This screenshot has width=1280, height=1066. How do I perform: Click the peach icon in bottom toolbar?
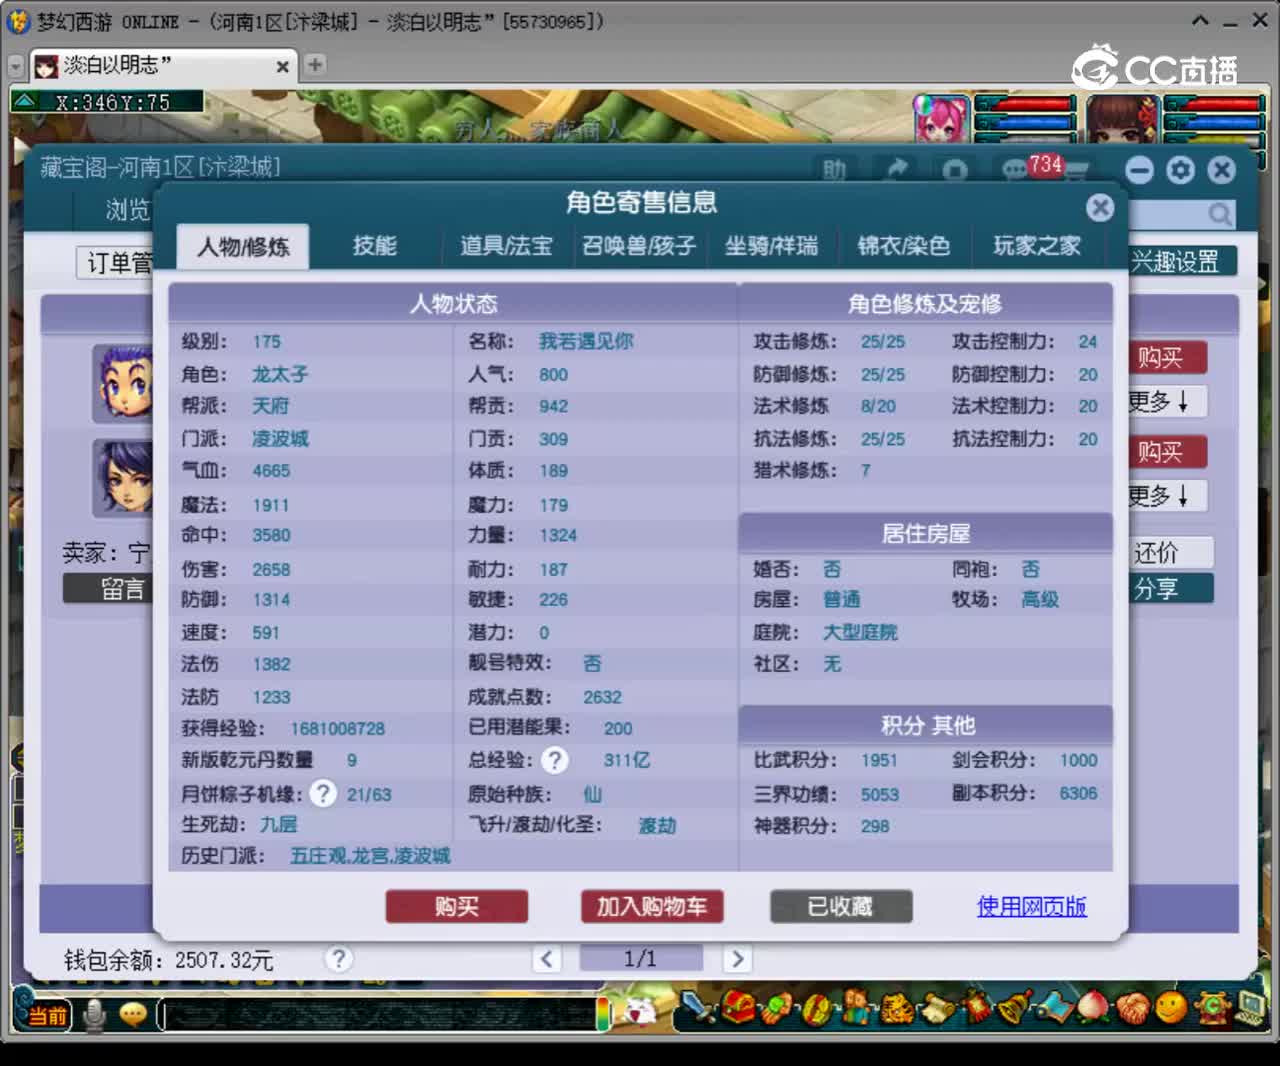[1092, 1008]
